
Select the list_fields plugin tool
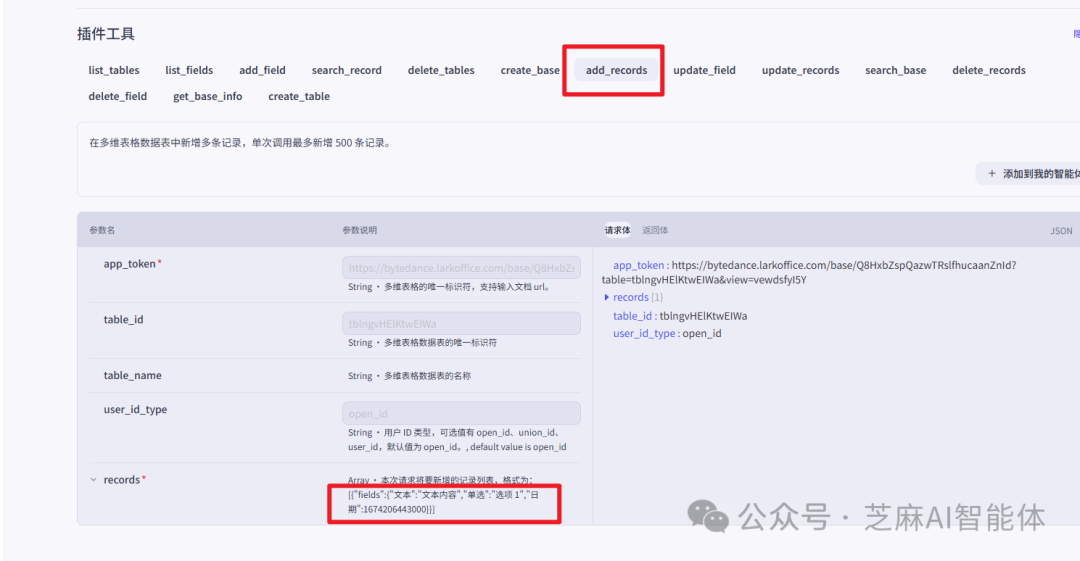pos(189,70)
